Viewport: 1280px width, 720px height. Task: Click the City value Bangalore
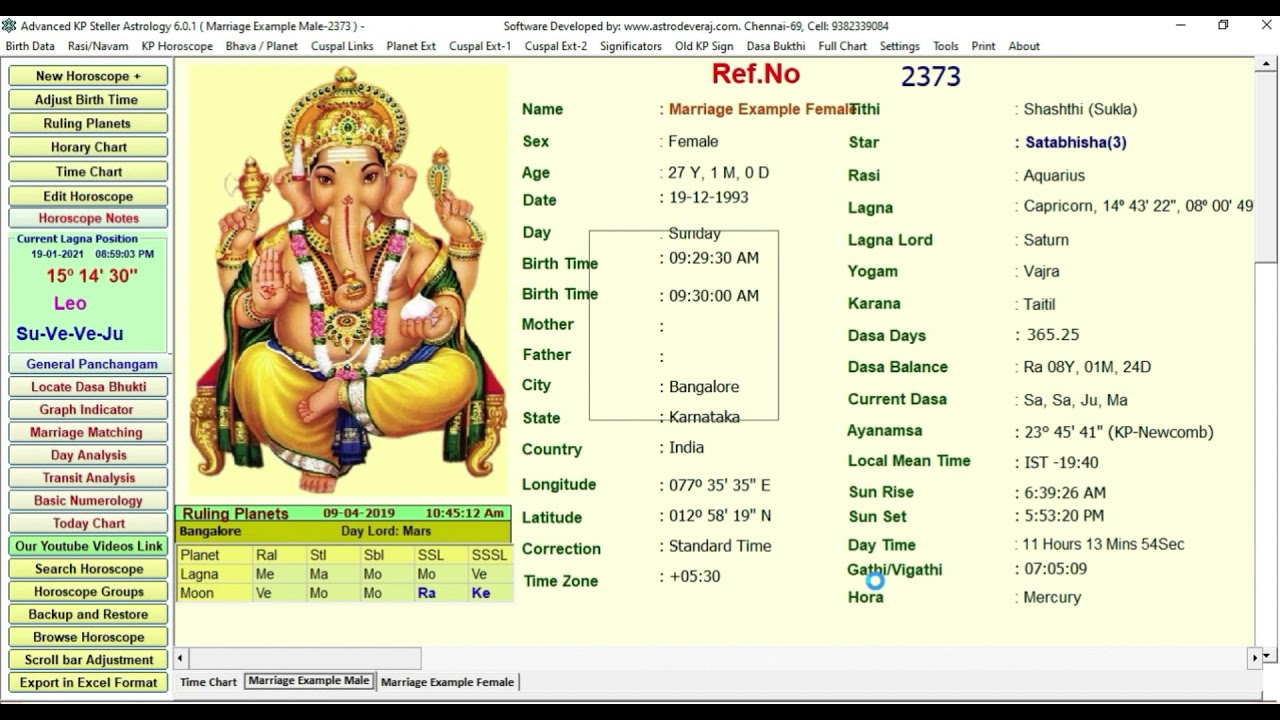704,387
